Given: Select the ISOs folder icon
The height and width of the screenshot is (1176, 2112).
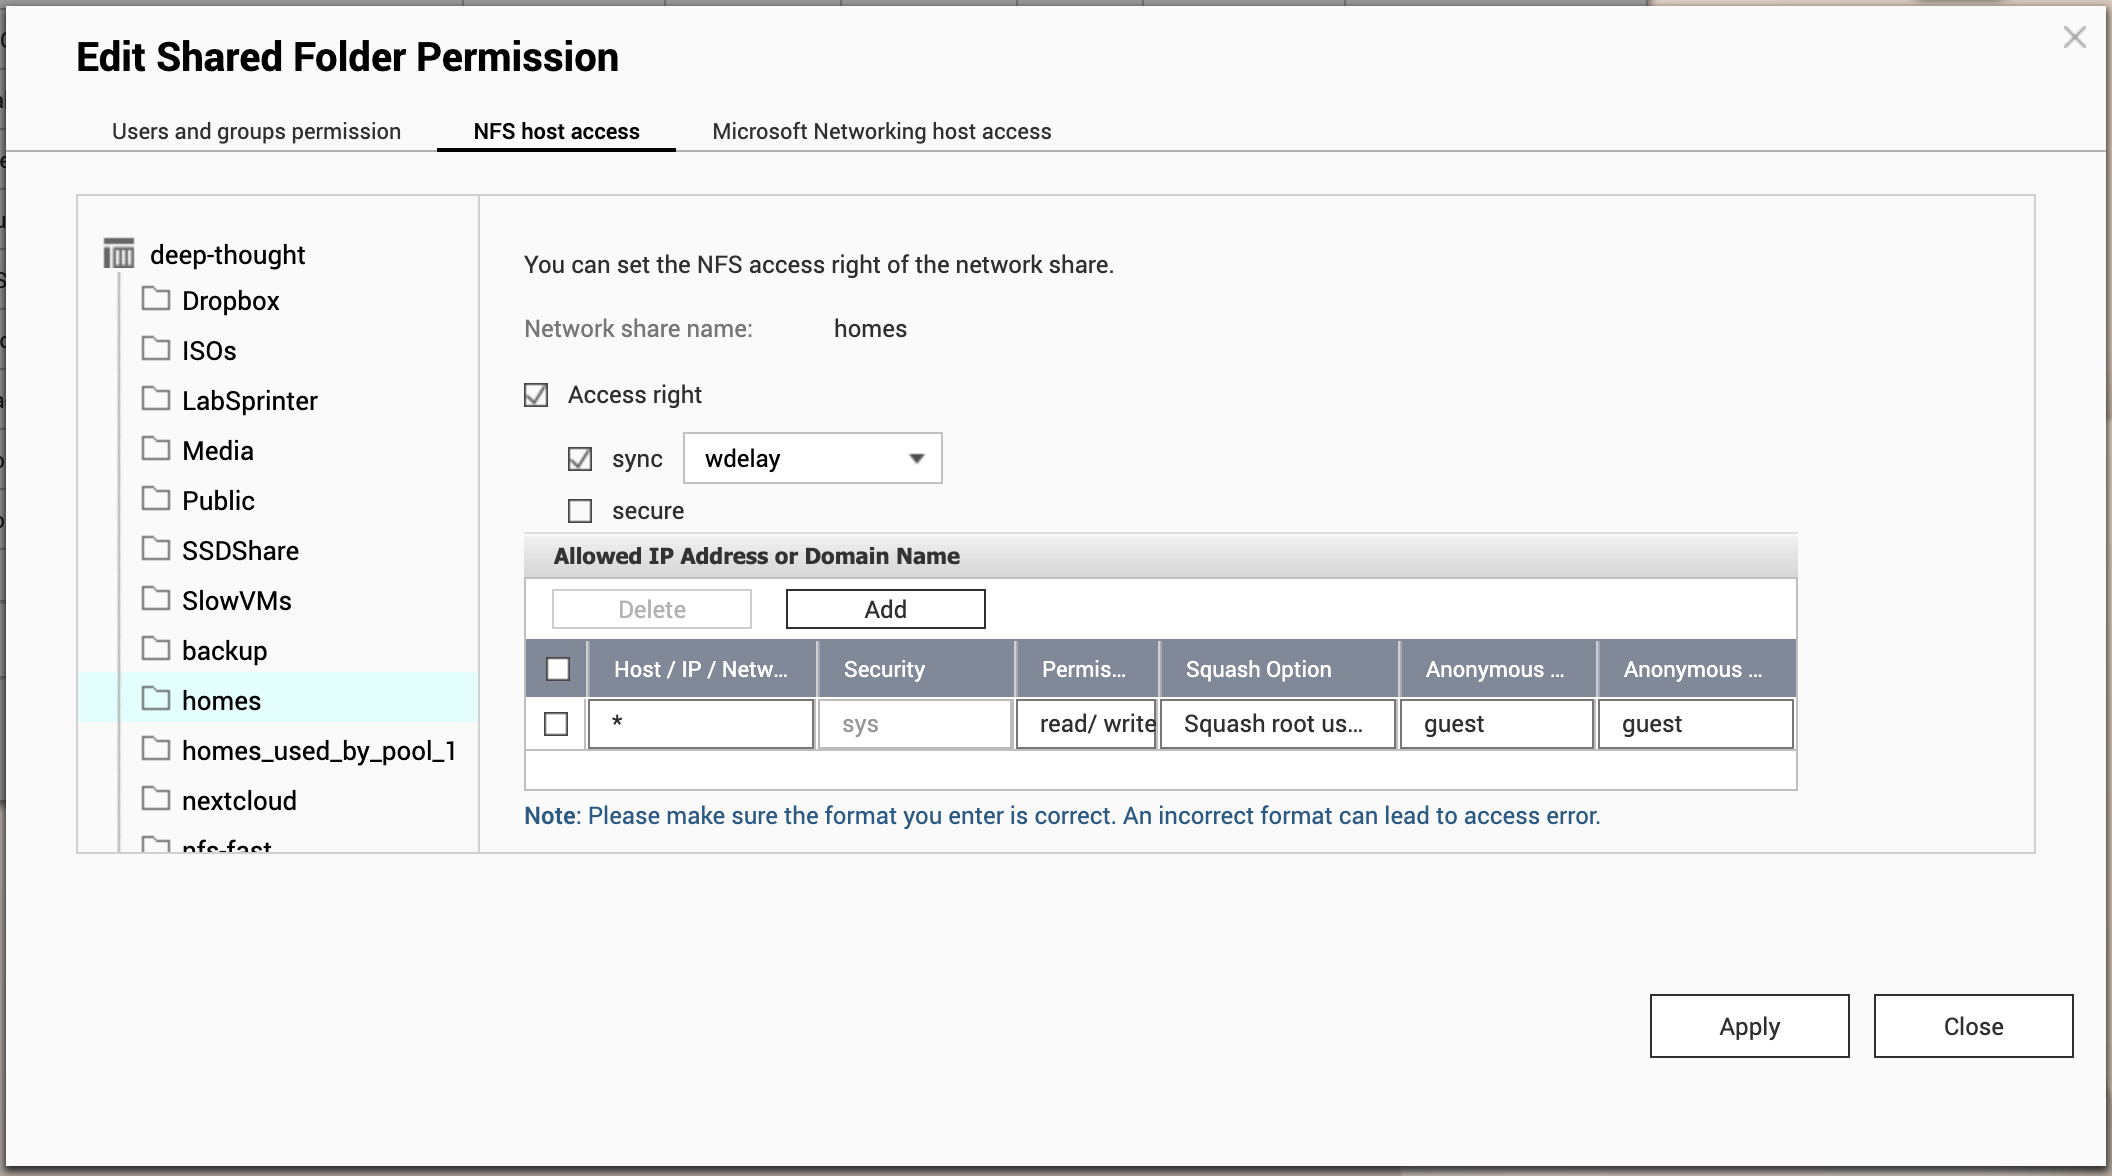Looking at the screenshot, I should pos(156,349).
